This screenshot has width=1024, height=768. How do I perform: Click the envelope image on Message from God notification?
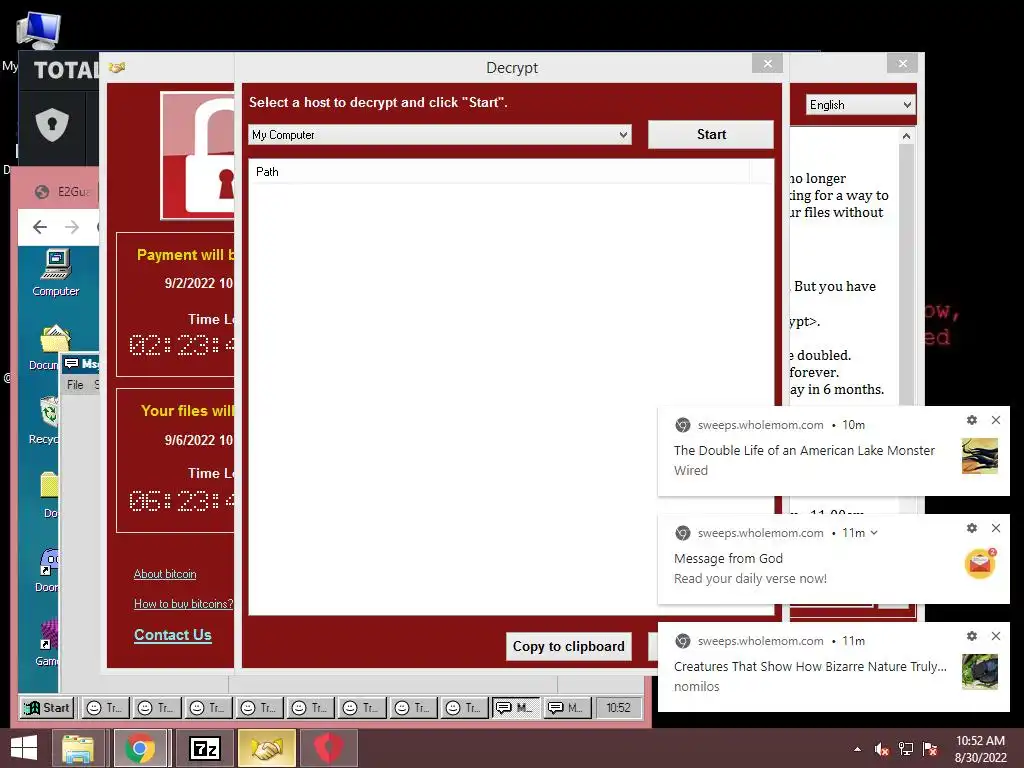pyautogui.click(x=980, y=564)
